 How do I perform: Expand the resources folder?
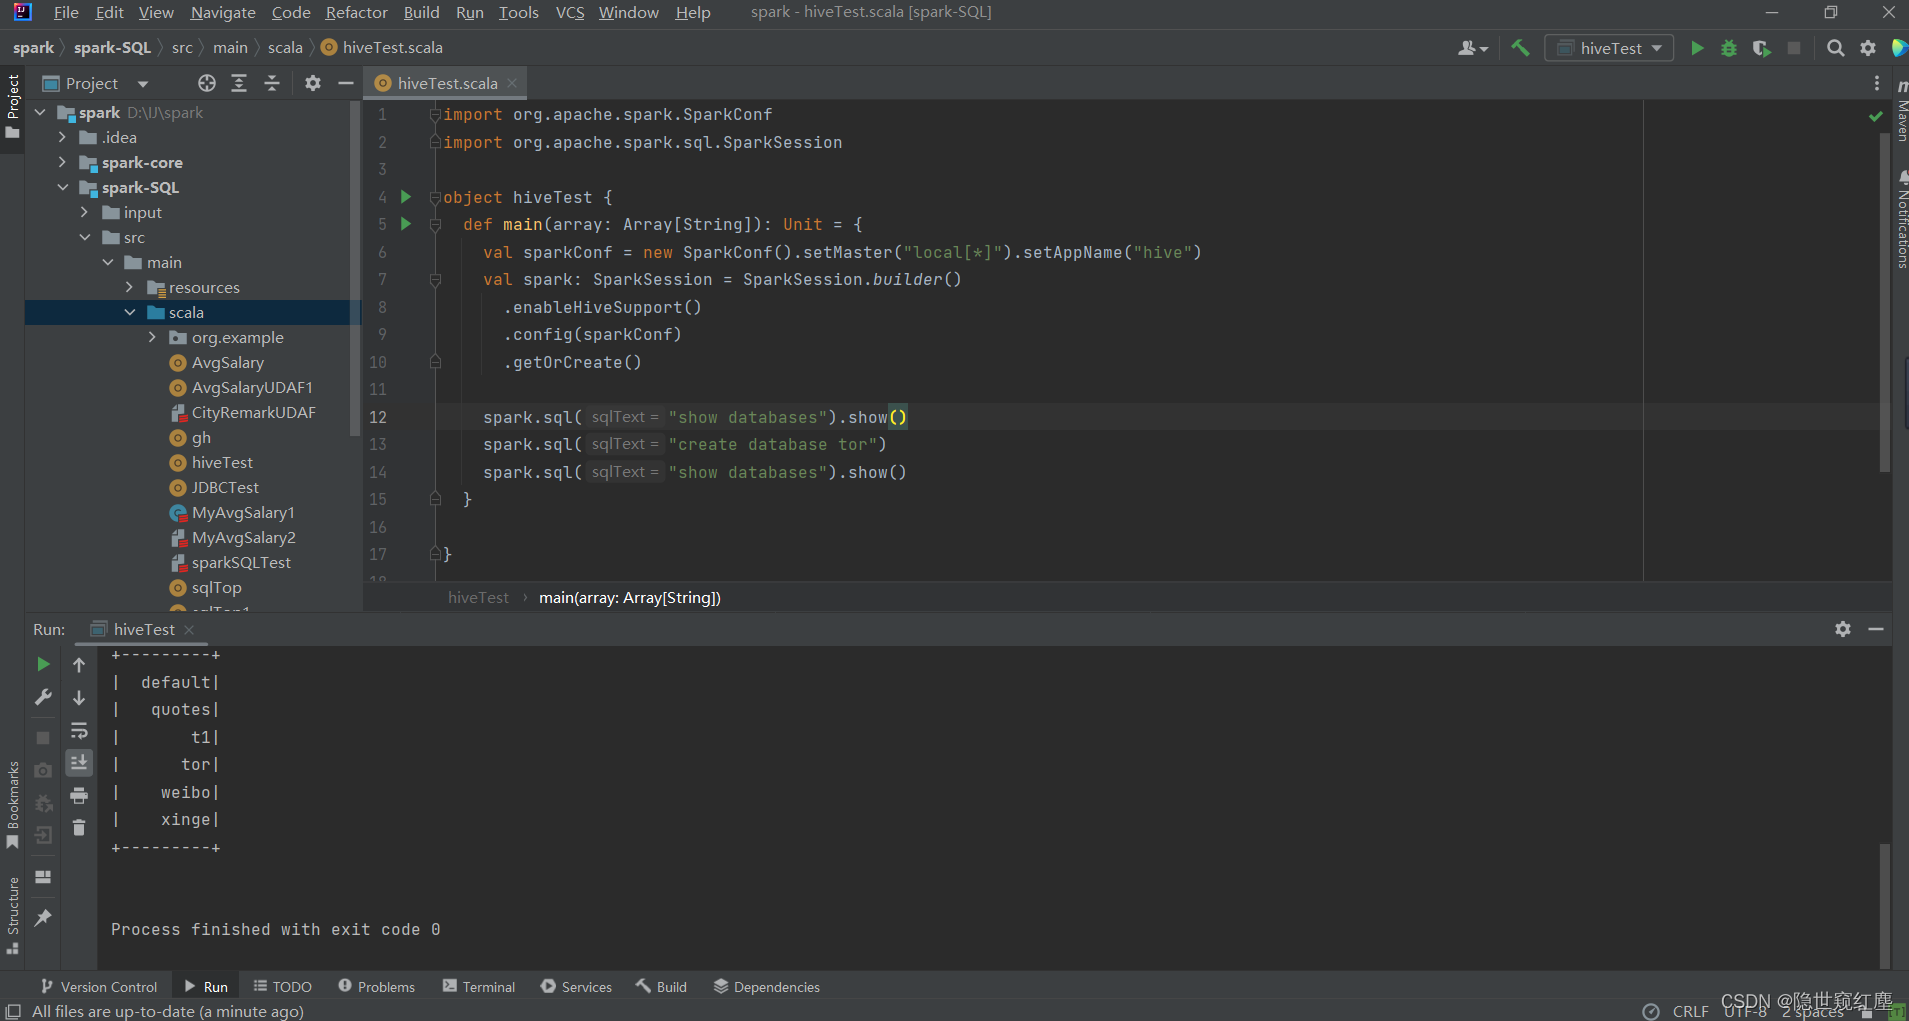[x=130, y=288]
